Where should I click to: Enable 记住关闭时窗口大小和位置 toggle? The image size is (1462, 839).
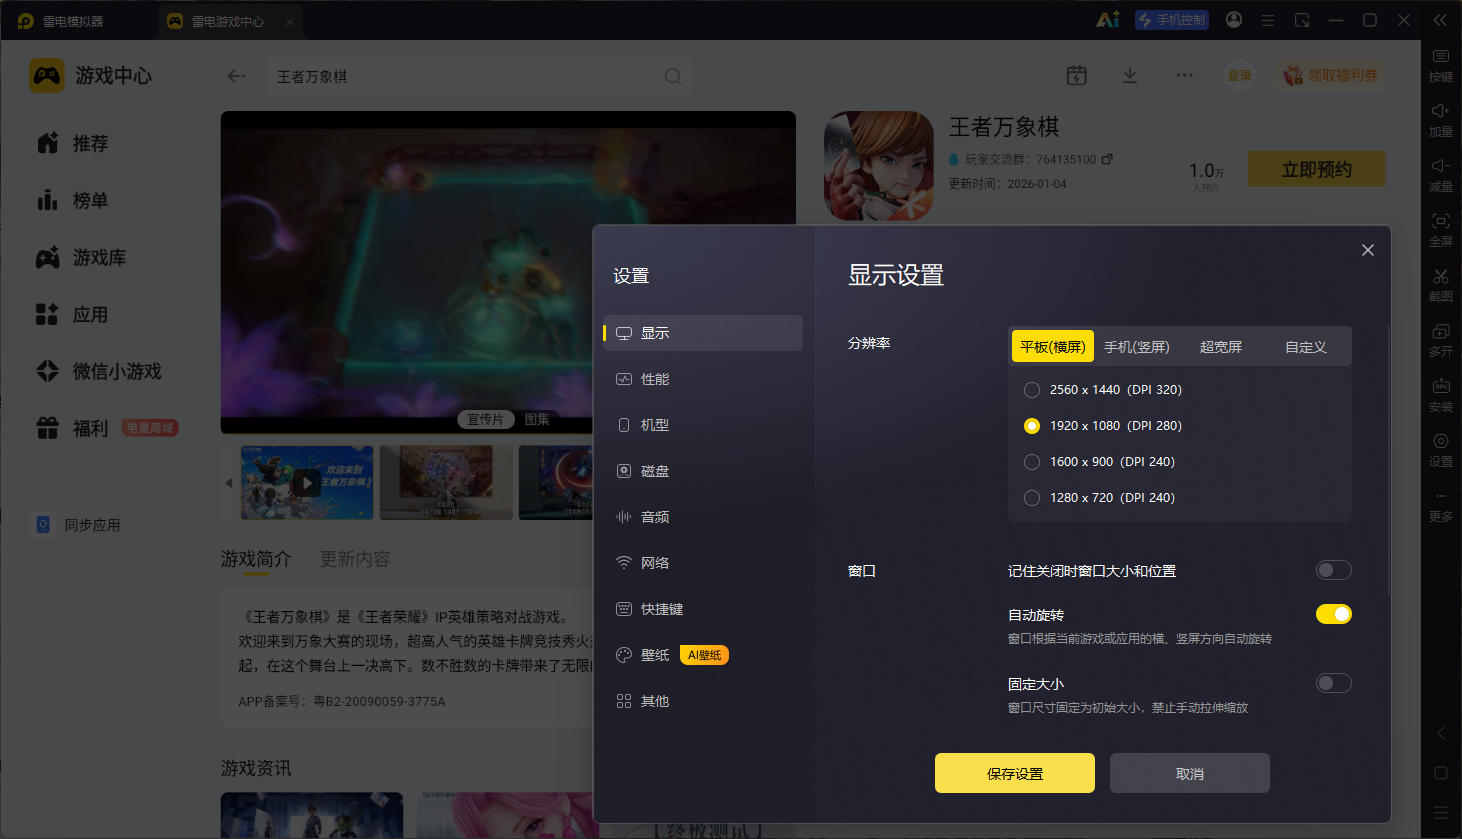click(1334, 570)
